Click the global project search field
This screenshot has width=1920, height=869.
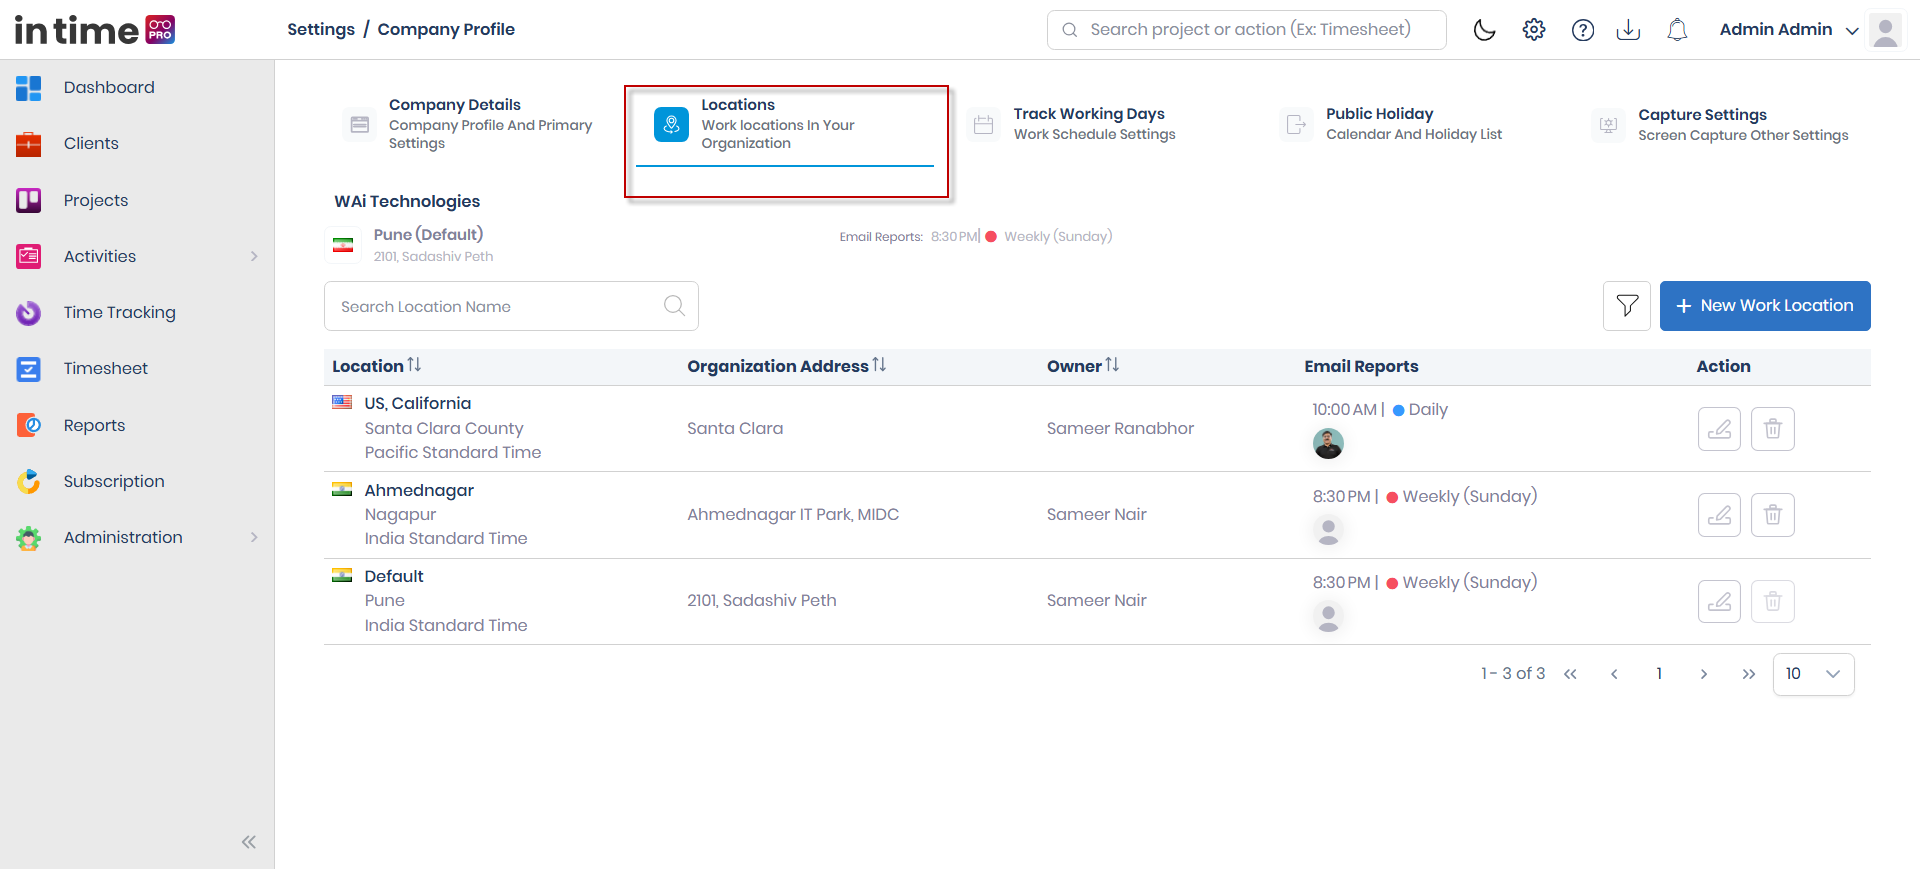click(x=1247, y=30)
